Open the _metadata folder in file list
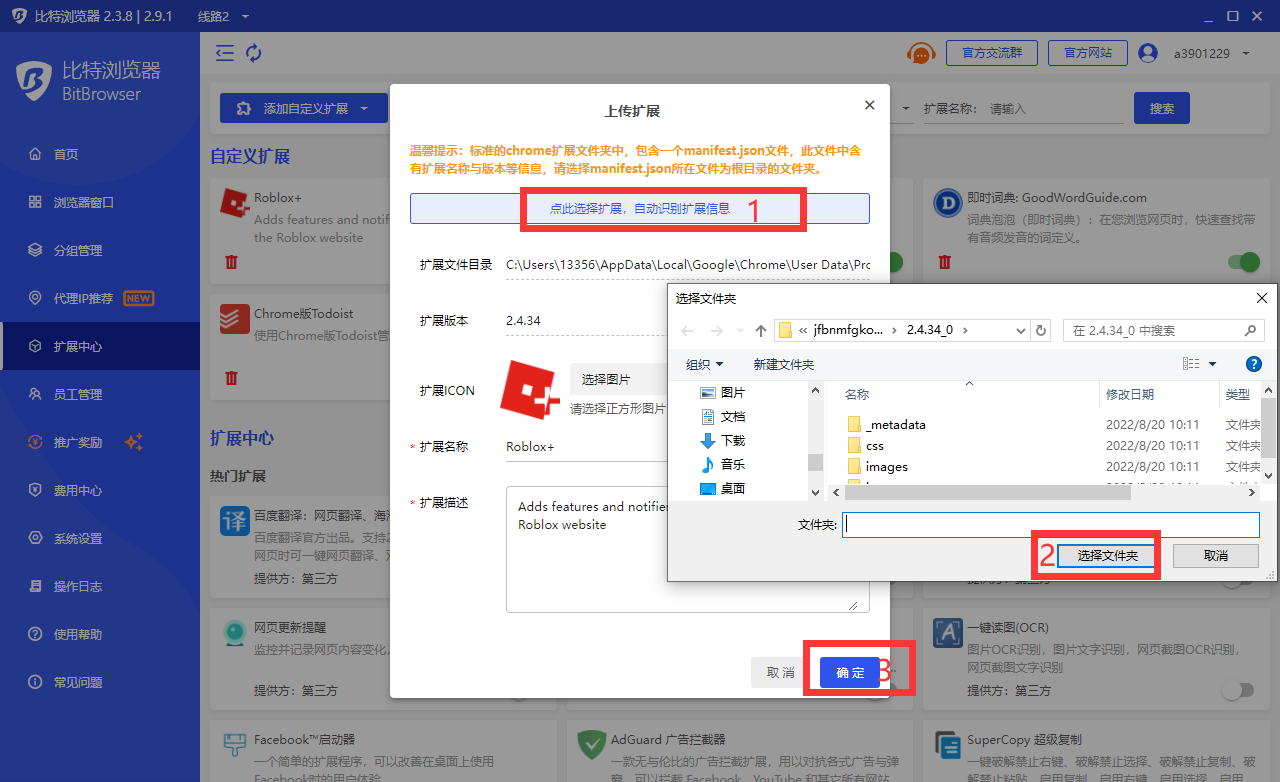The height and width of the screenshot is (782, 1280). [x=895, y=424]
